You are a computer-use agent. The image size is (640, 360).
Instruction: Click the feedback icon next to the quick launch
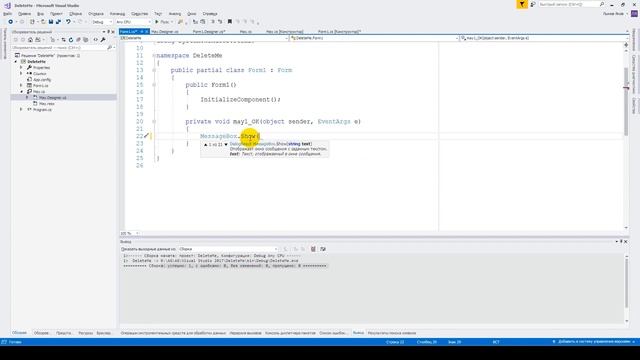533,4
